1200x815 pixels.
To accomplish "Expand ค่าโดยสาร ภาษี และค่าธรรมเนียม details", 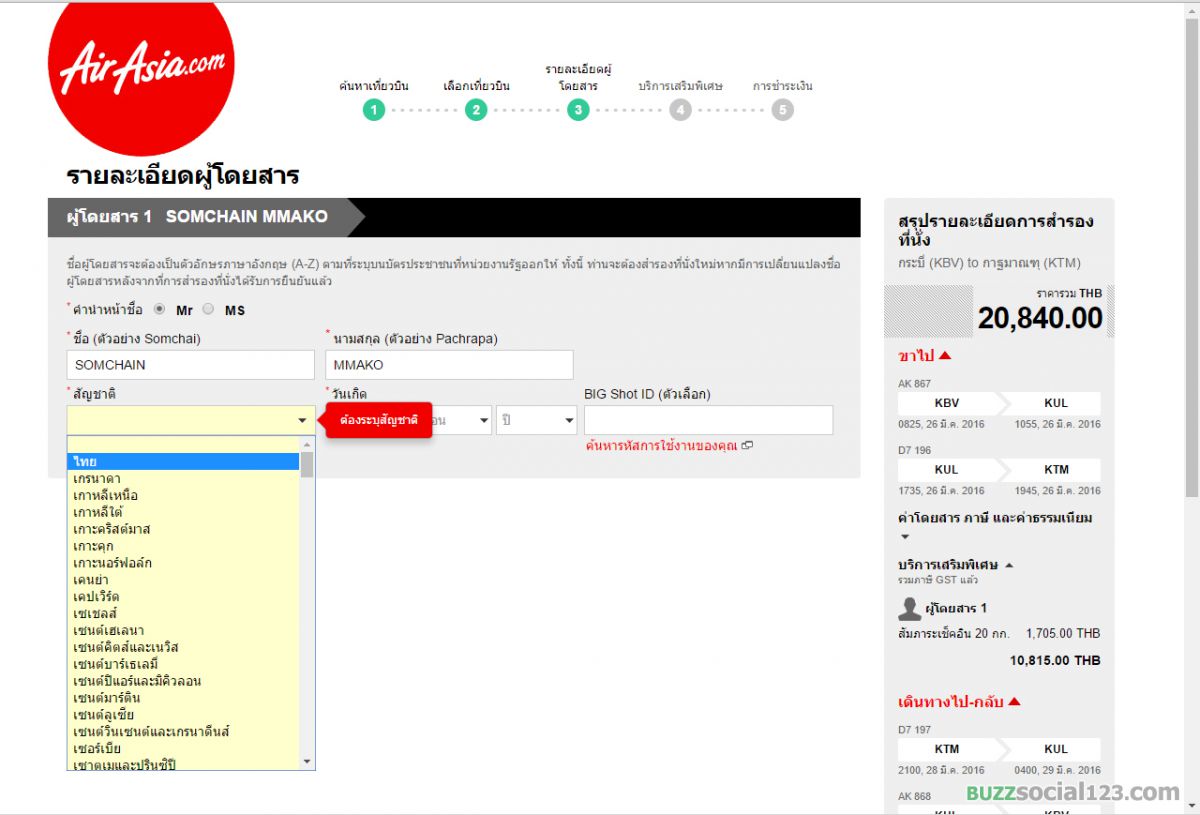I will point(906,537).
